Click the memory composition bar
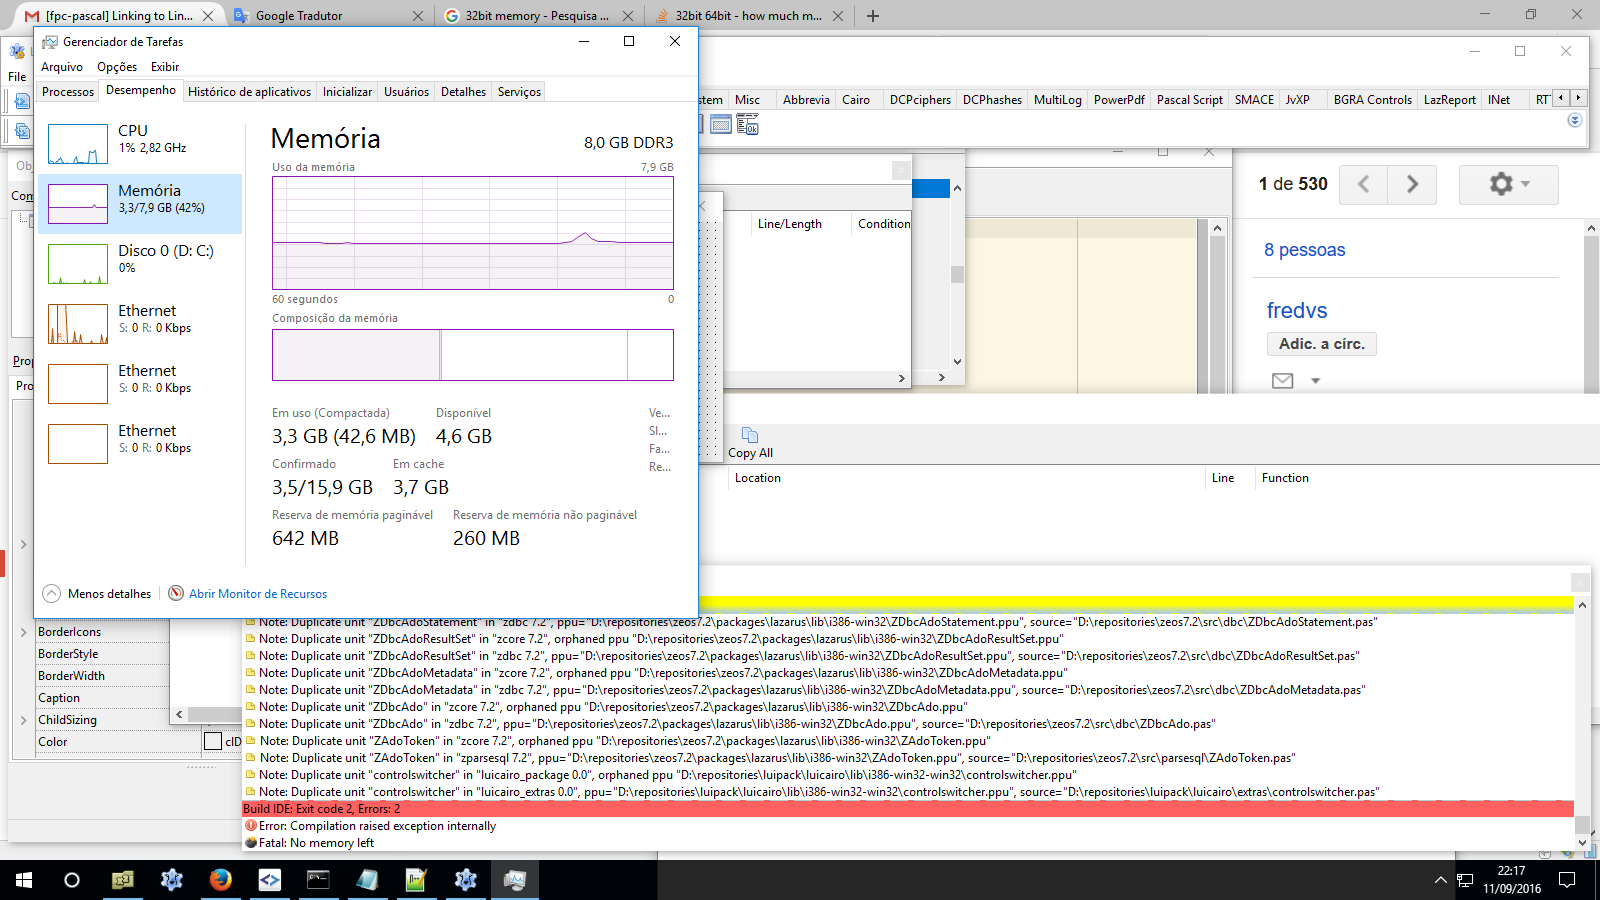1600x900 pixels. (x=473, y=355)
